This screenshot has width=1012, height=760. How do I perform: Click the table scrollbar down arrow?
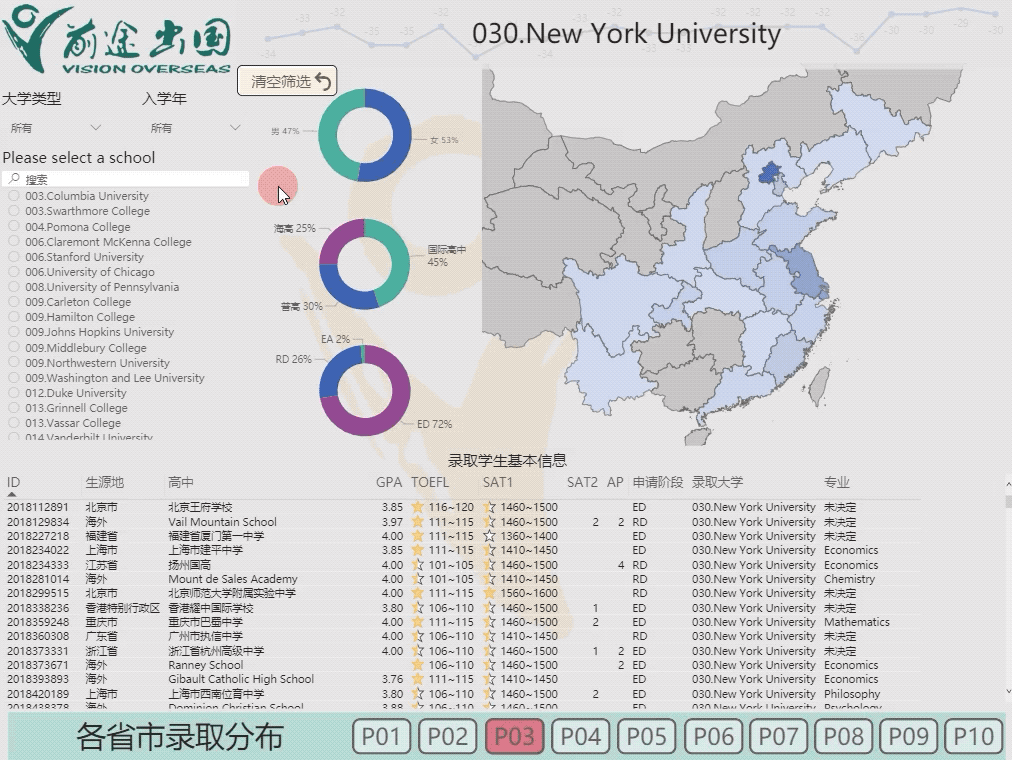(1005, 691)
